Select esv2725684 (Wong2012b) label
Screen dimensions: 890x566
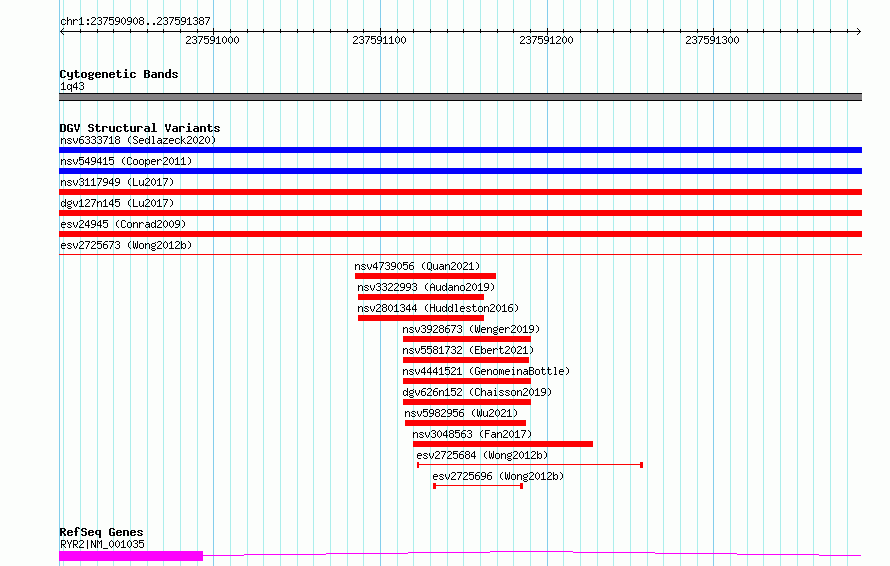(482, 455)
